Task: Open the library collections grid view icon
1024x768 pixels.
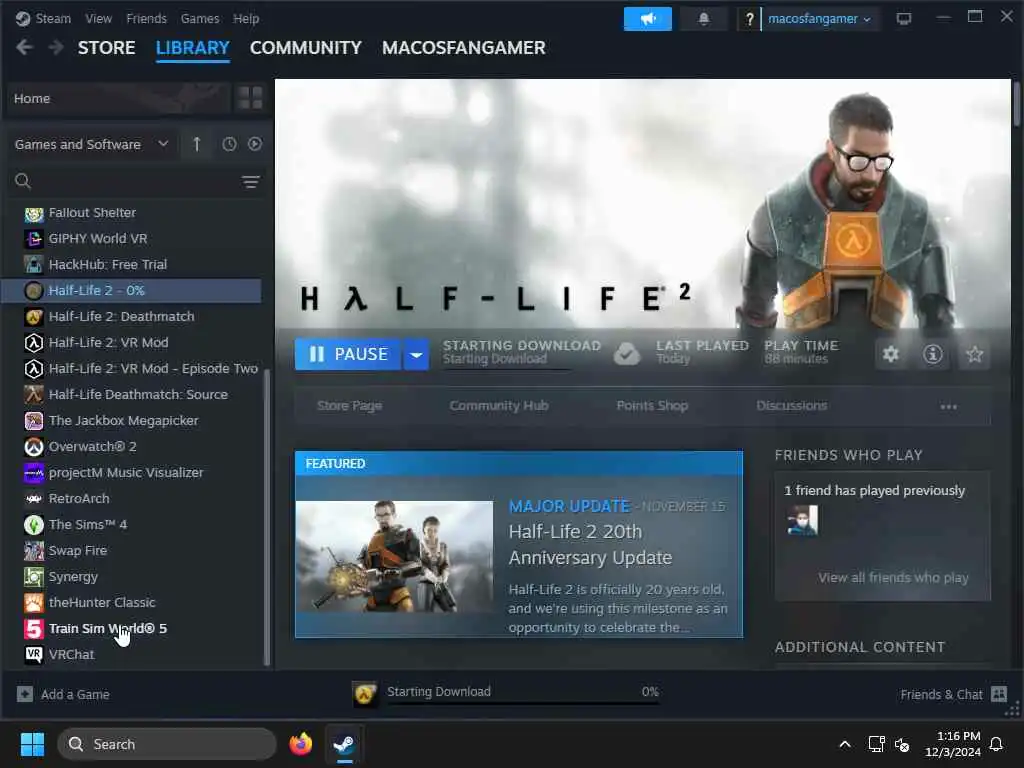Action: click(x=250, y=98)
